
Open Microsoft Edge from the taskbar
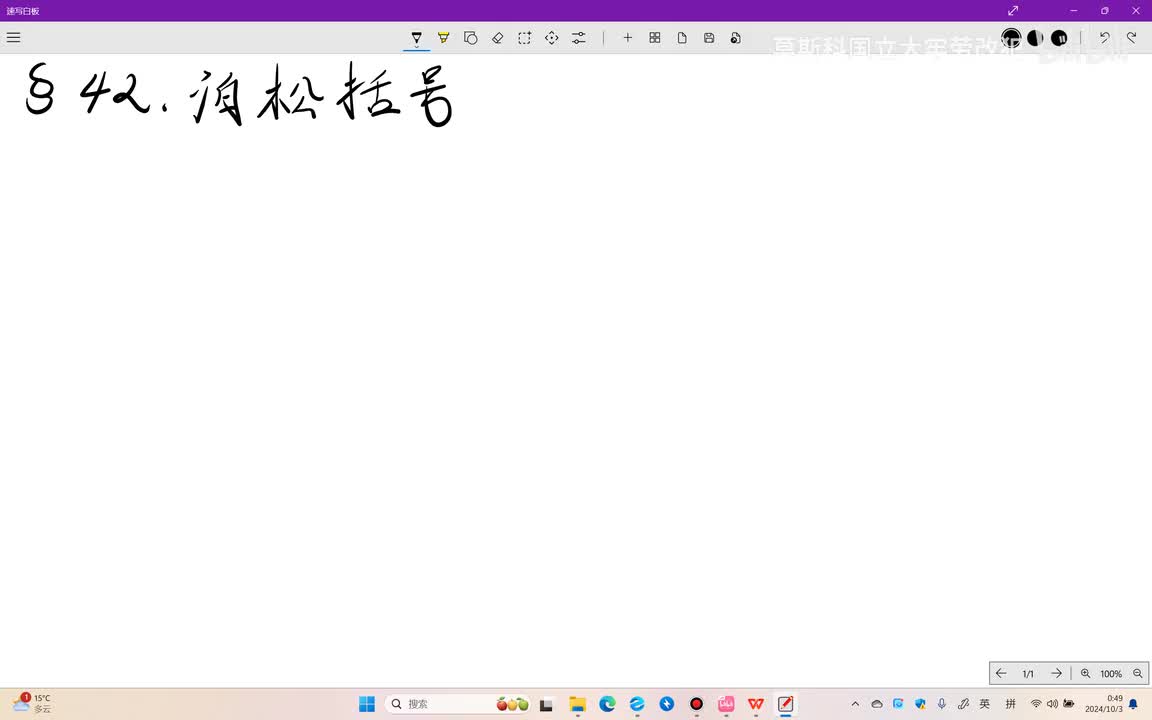pyautogui.click(x=607, y=704)
